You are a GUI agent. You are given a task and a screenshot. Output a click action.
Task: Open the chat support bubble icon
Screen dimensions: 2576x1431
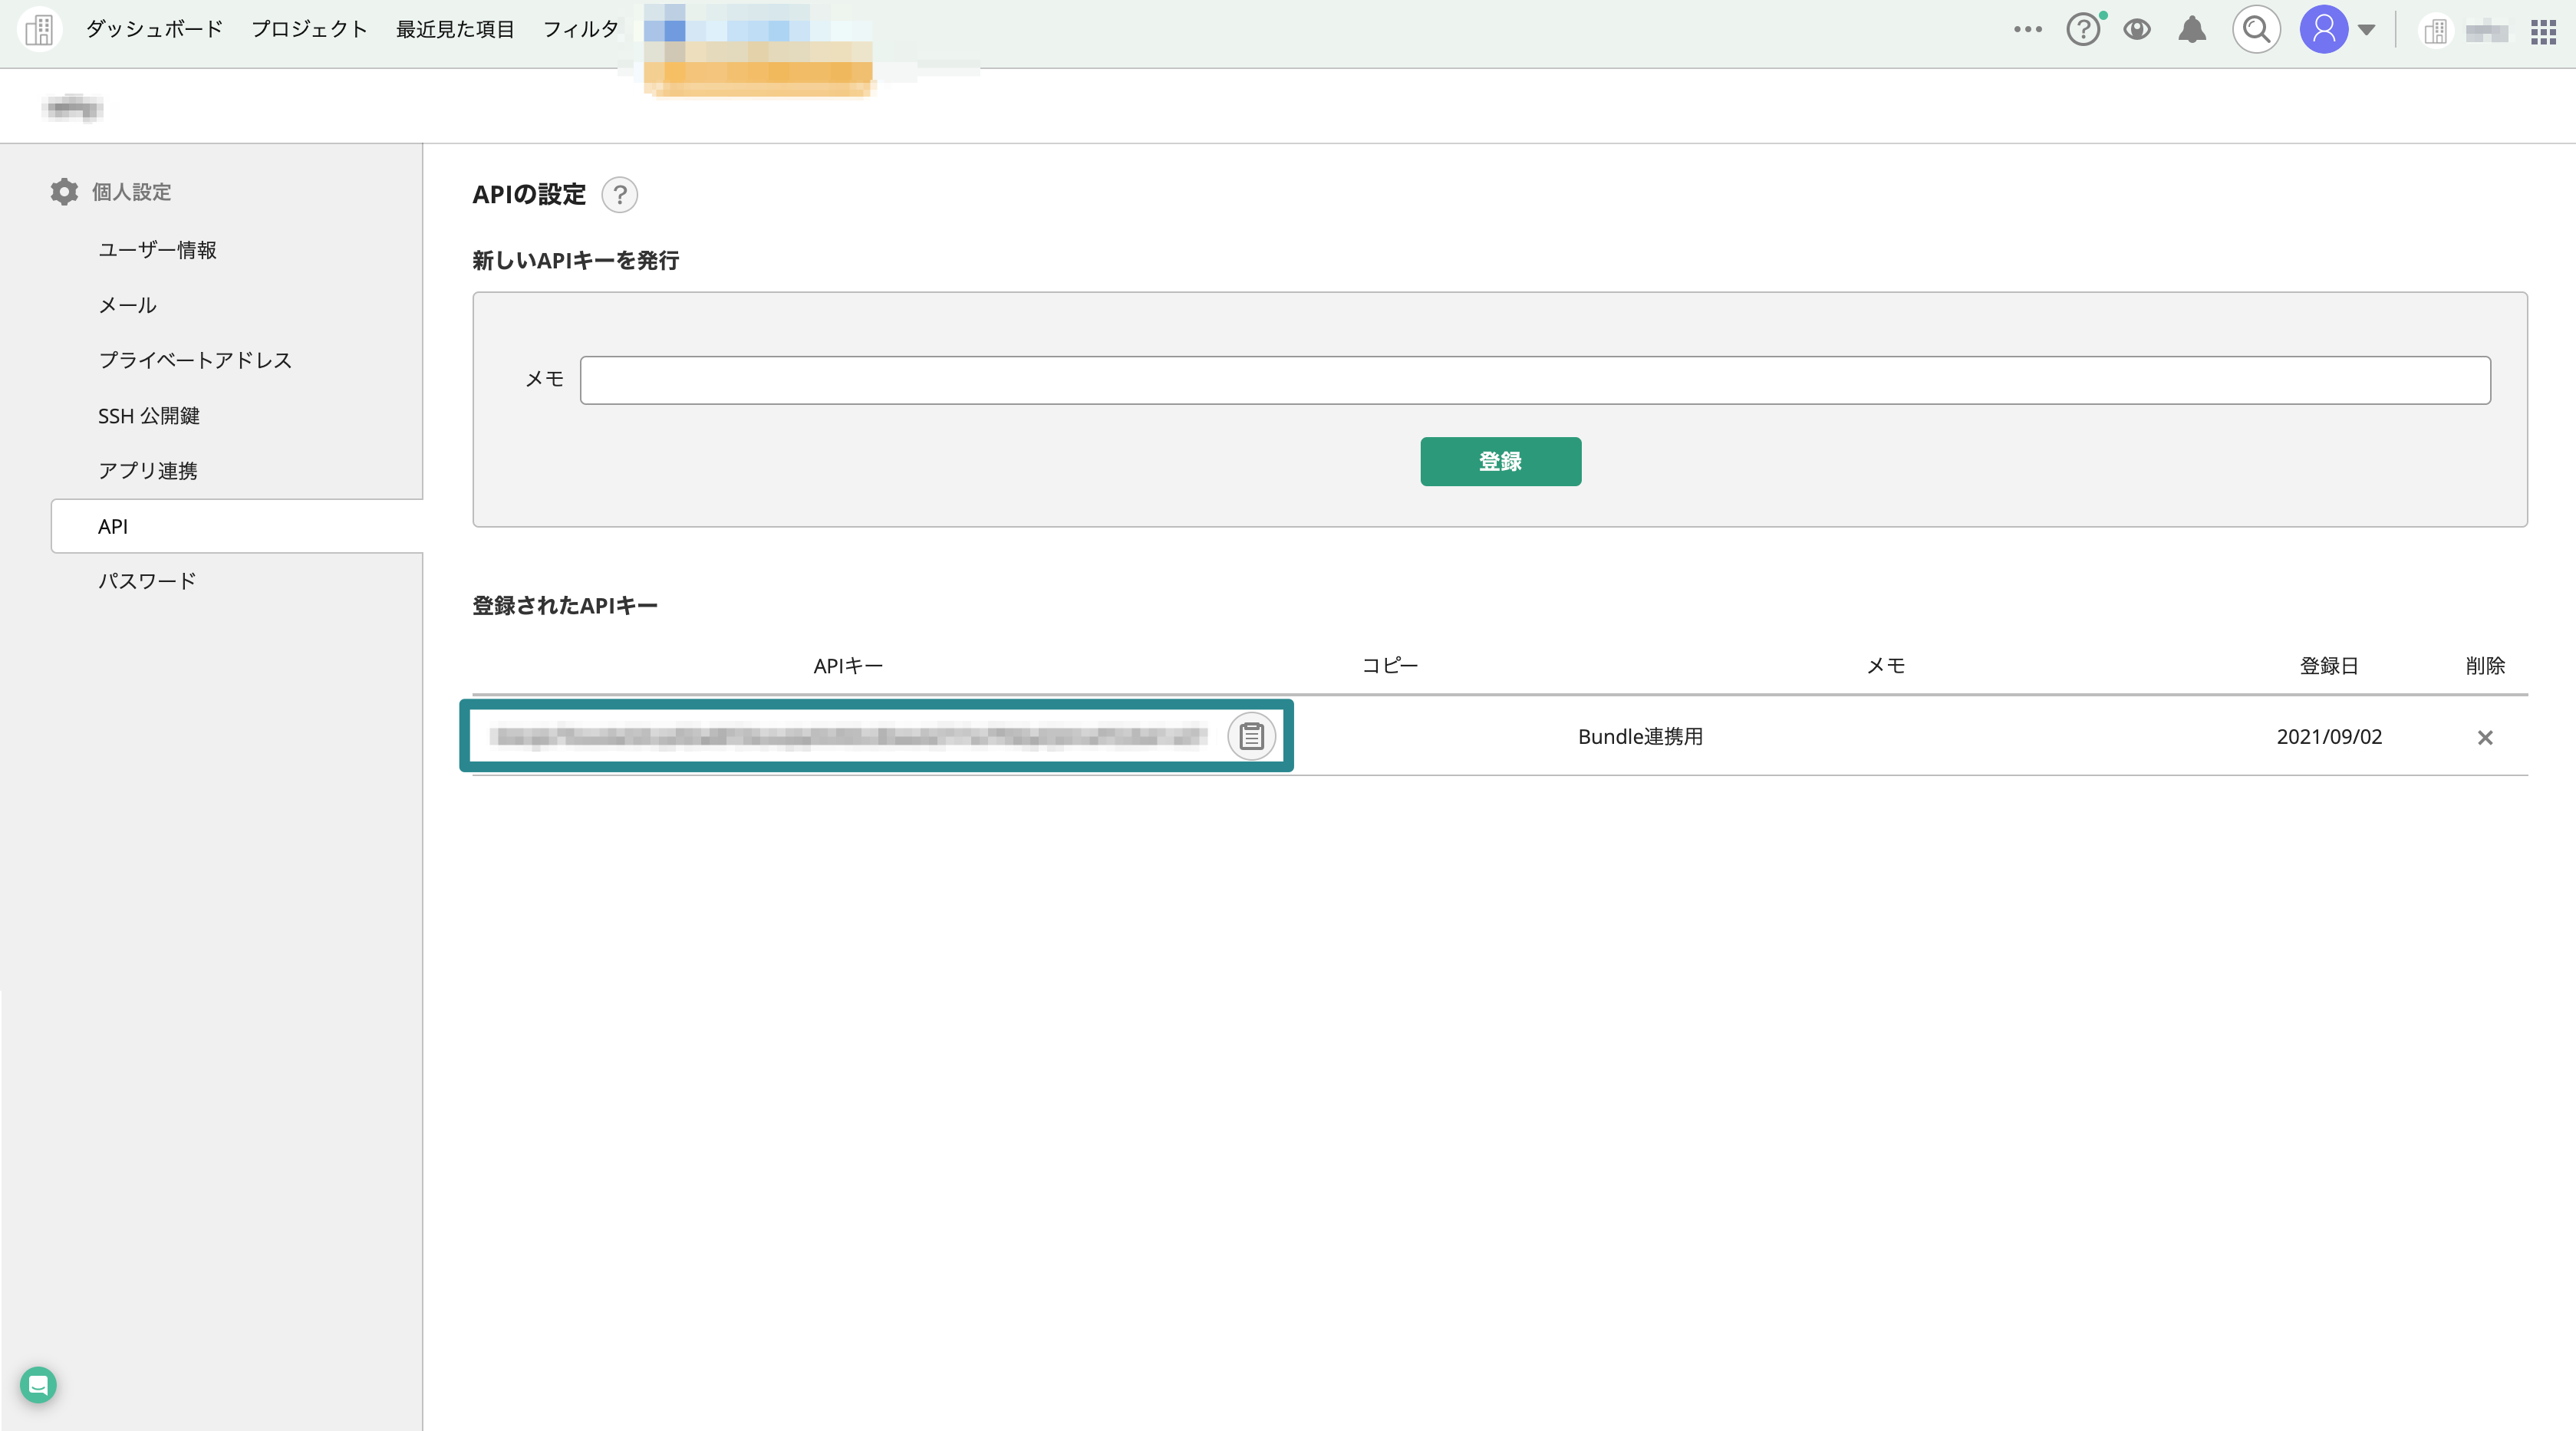(x=38, y=1385)
